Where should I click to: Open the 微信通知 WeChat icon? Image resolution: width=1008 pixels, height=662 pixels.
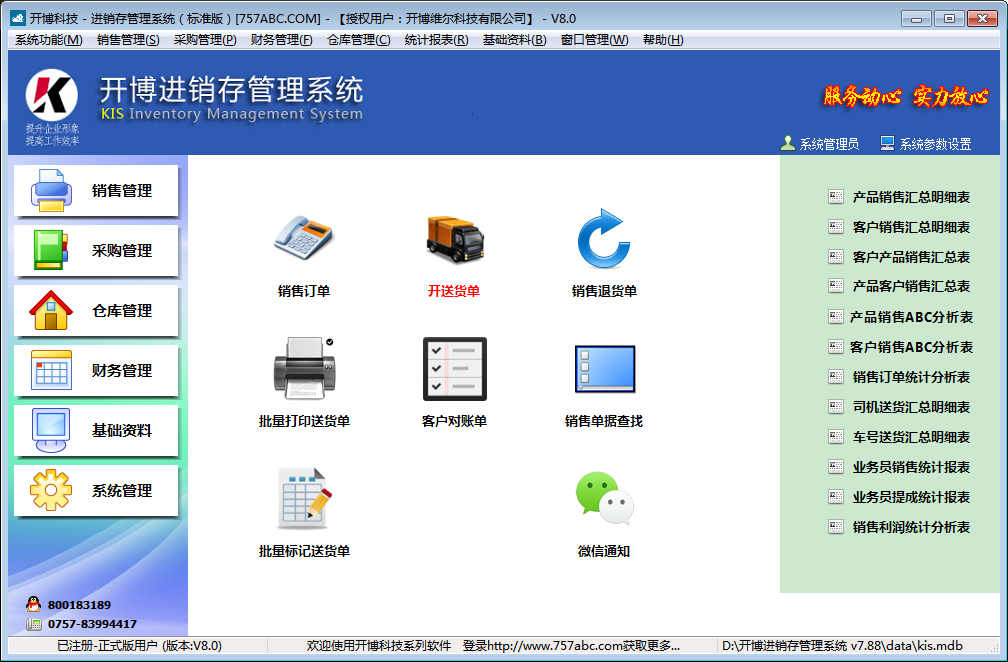(x=604, y=498)
